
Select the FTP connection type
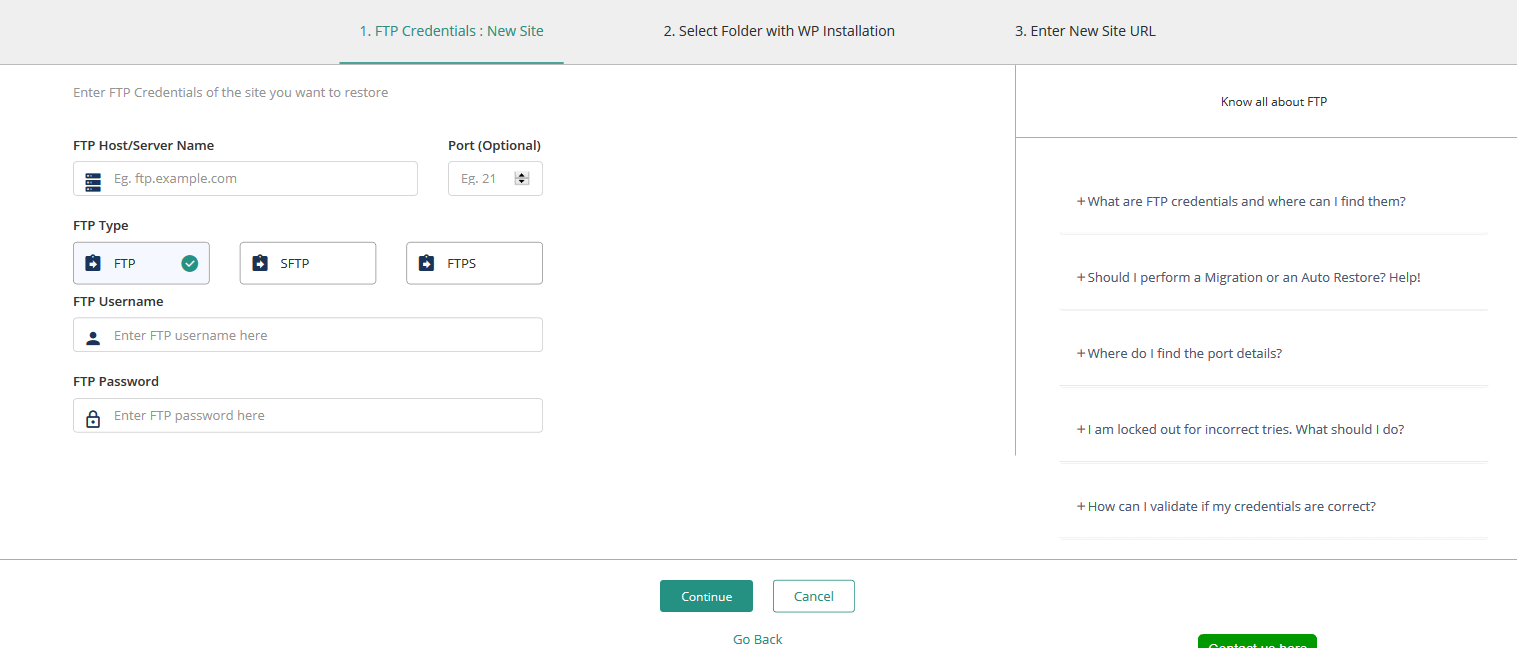141,264
